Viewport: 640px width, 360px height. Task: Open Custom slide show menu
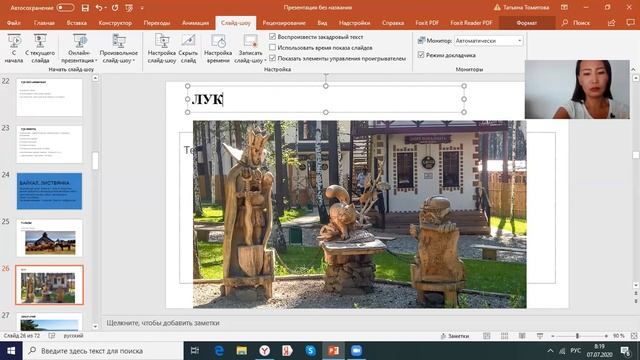[119, 48]
